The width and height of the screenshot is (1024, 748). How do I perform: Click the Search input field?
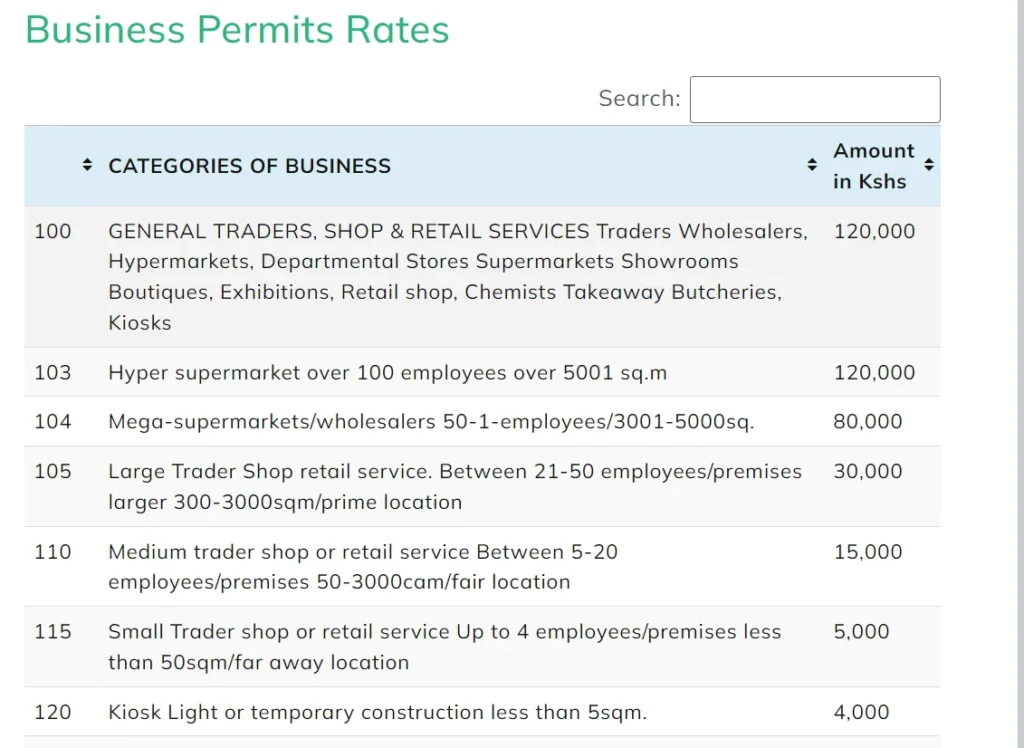coord(814,100)
